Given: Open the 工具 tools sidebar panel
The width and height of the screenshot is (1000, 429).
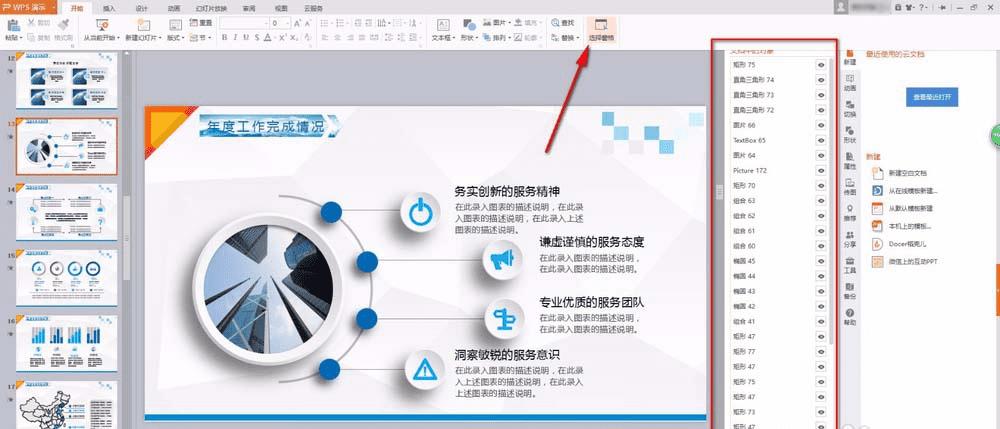Looking at the screenshot, I should 849,265.
